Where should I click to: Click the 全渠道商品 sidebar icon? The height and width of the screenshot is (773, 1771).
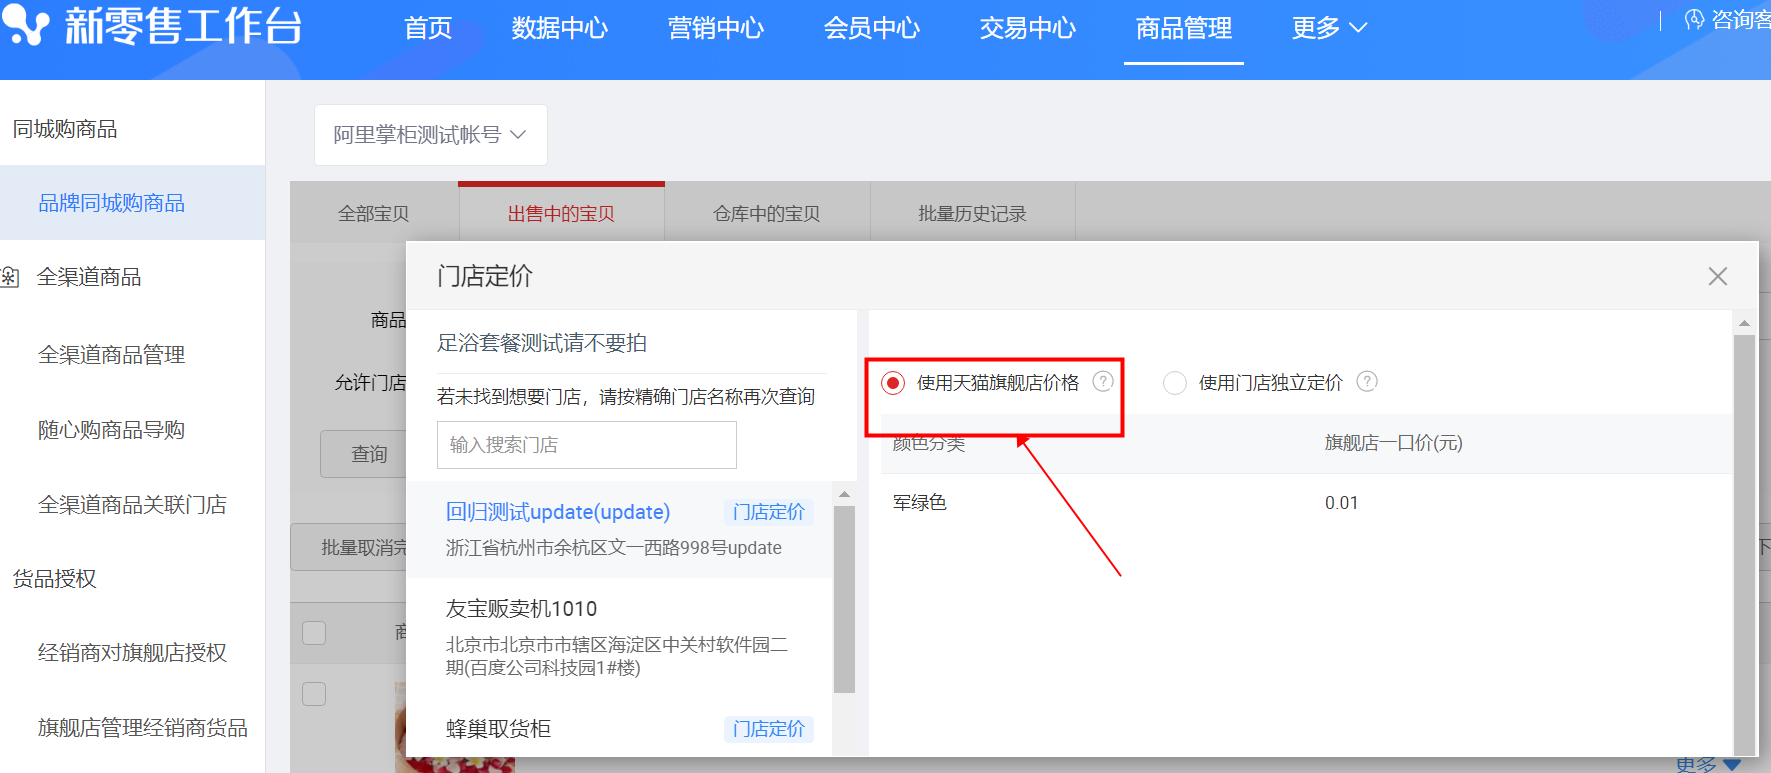[x=10, y=277]
